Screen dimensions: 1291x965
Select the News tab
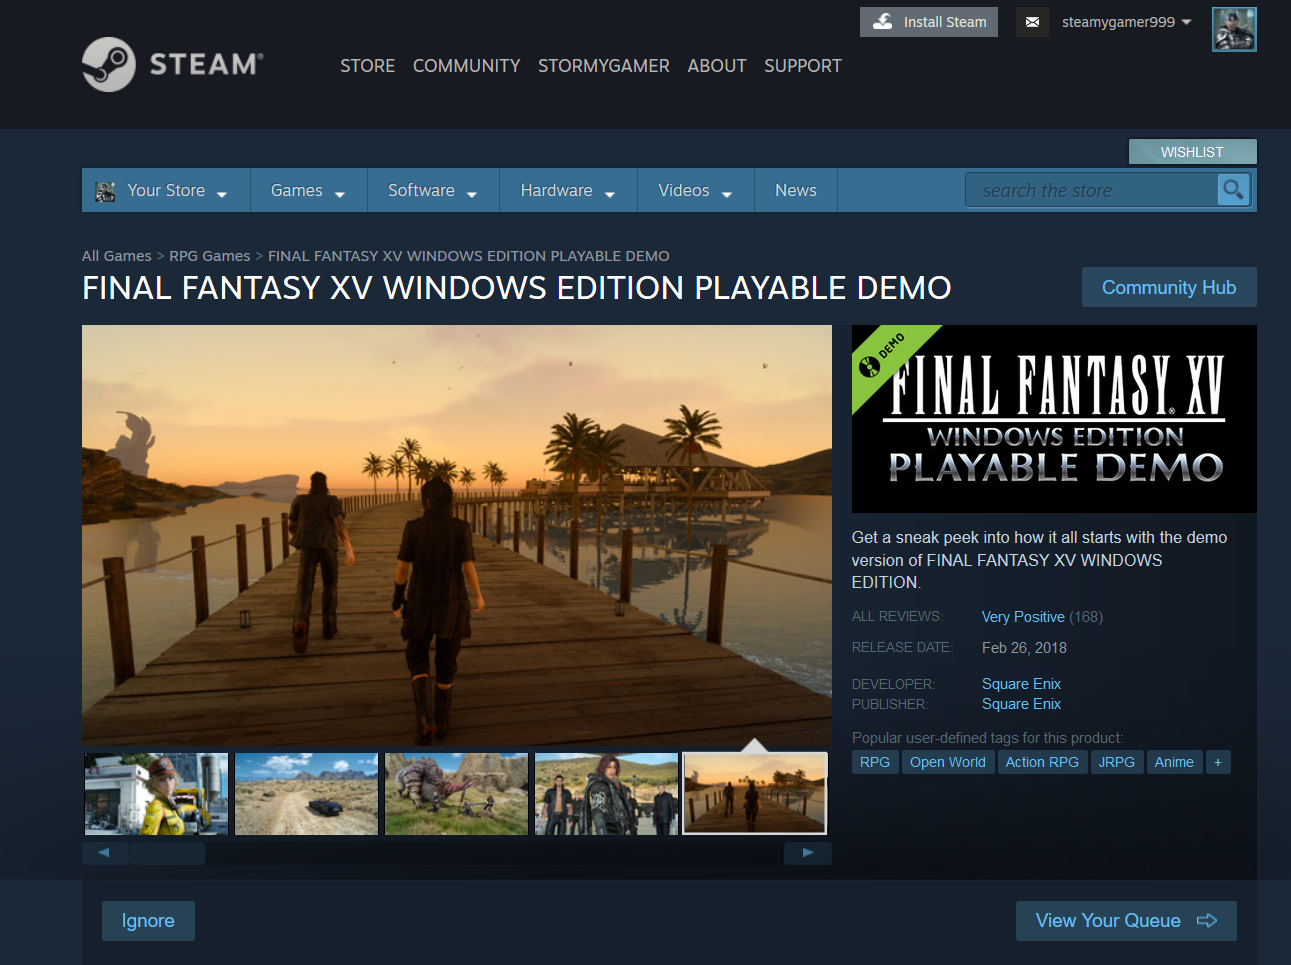[x=795, y=190]
